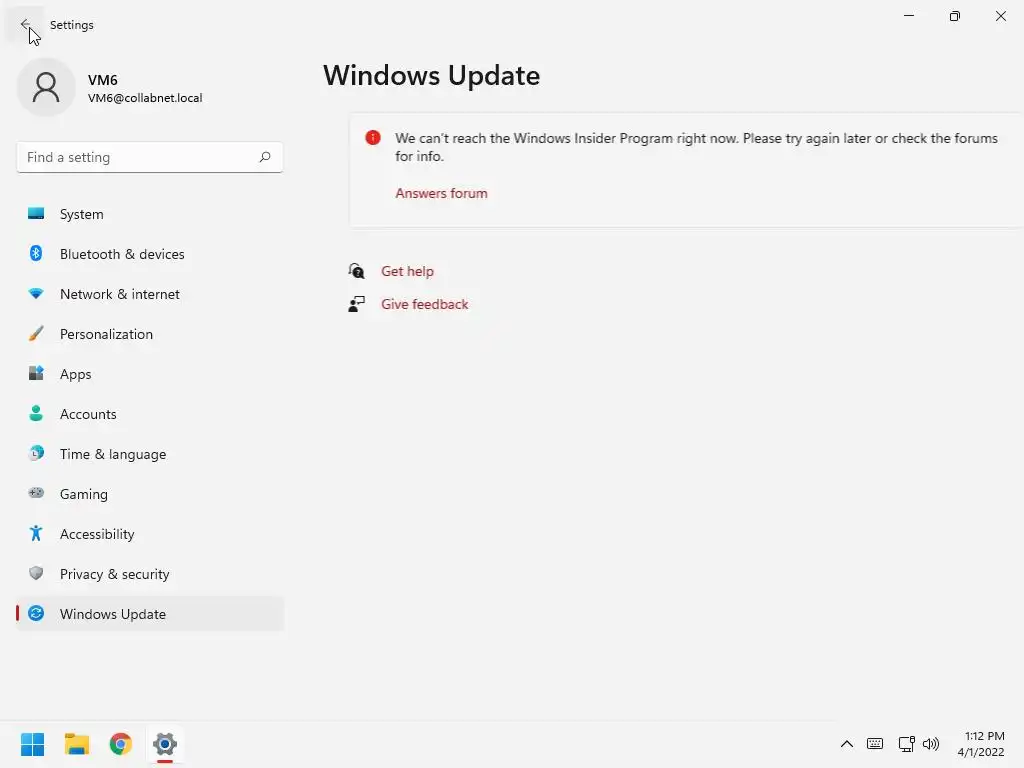This screenshot has width=1024, height=768.
Task: Click the red error alert icon
Action: click(372, 138)
